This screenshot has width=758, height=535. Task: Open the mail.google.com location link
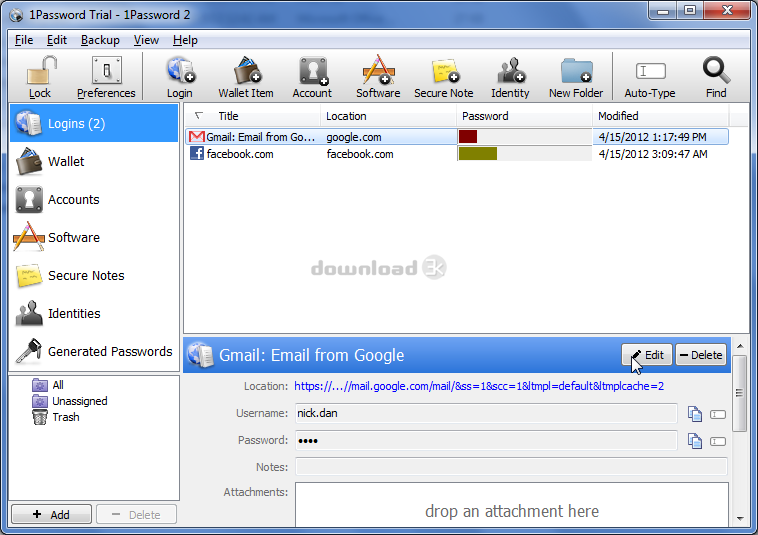pyautogui.click(x=479, y=386)
